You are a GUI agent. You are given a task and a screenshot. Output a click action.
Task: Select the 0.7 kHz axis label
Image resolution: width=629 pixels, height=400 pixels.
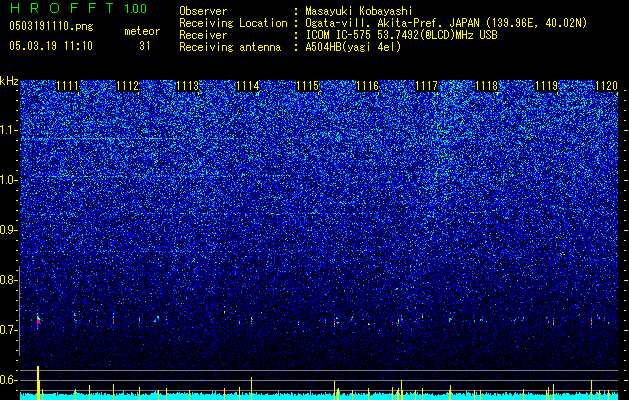click(9, 330)
